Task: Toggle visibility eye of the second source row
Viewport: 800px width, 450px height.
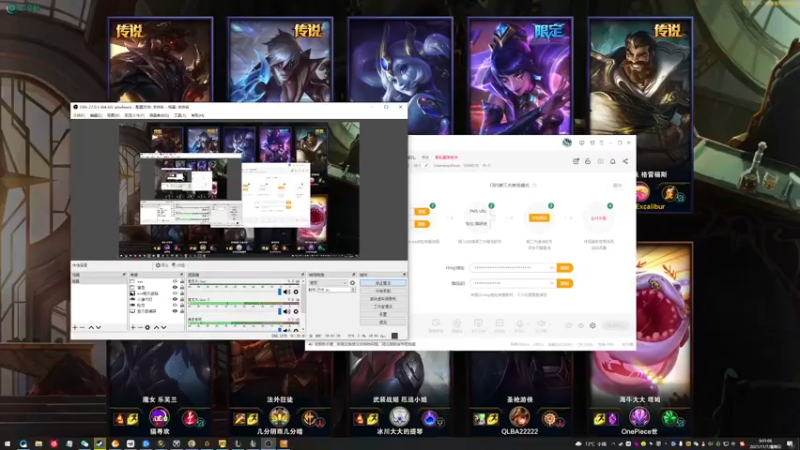Action: [x=175, y=288]
